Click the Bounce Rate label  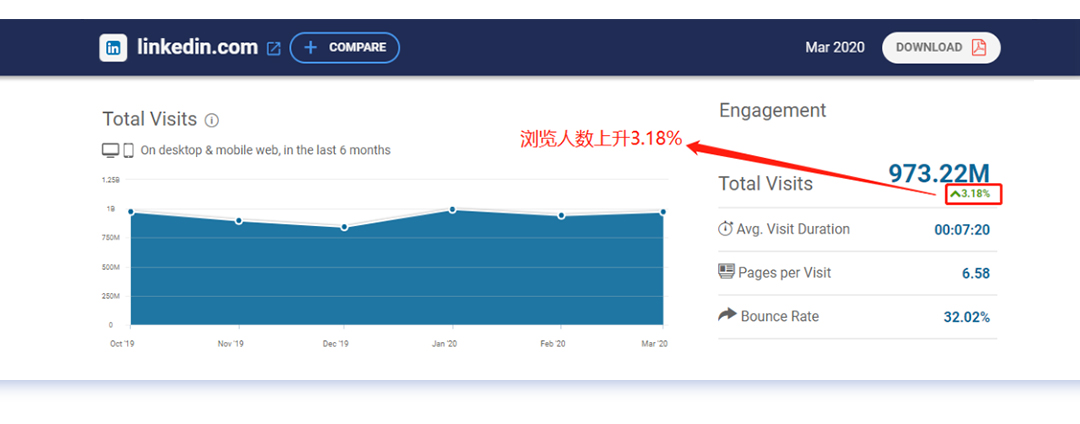tap(780, 317)
